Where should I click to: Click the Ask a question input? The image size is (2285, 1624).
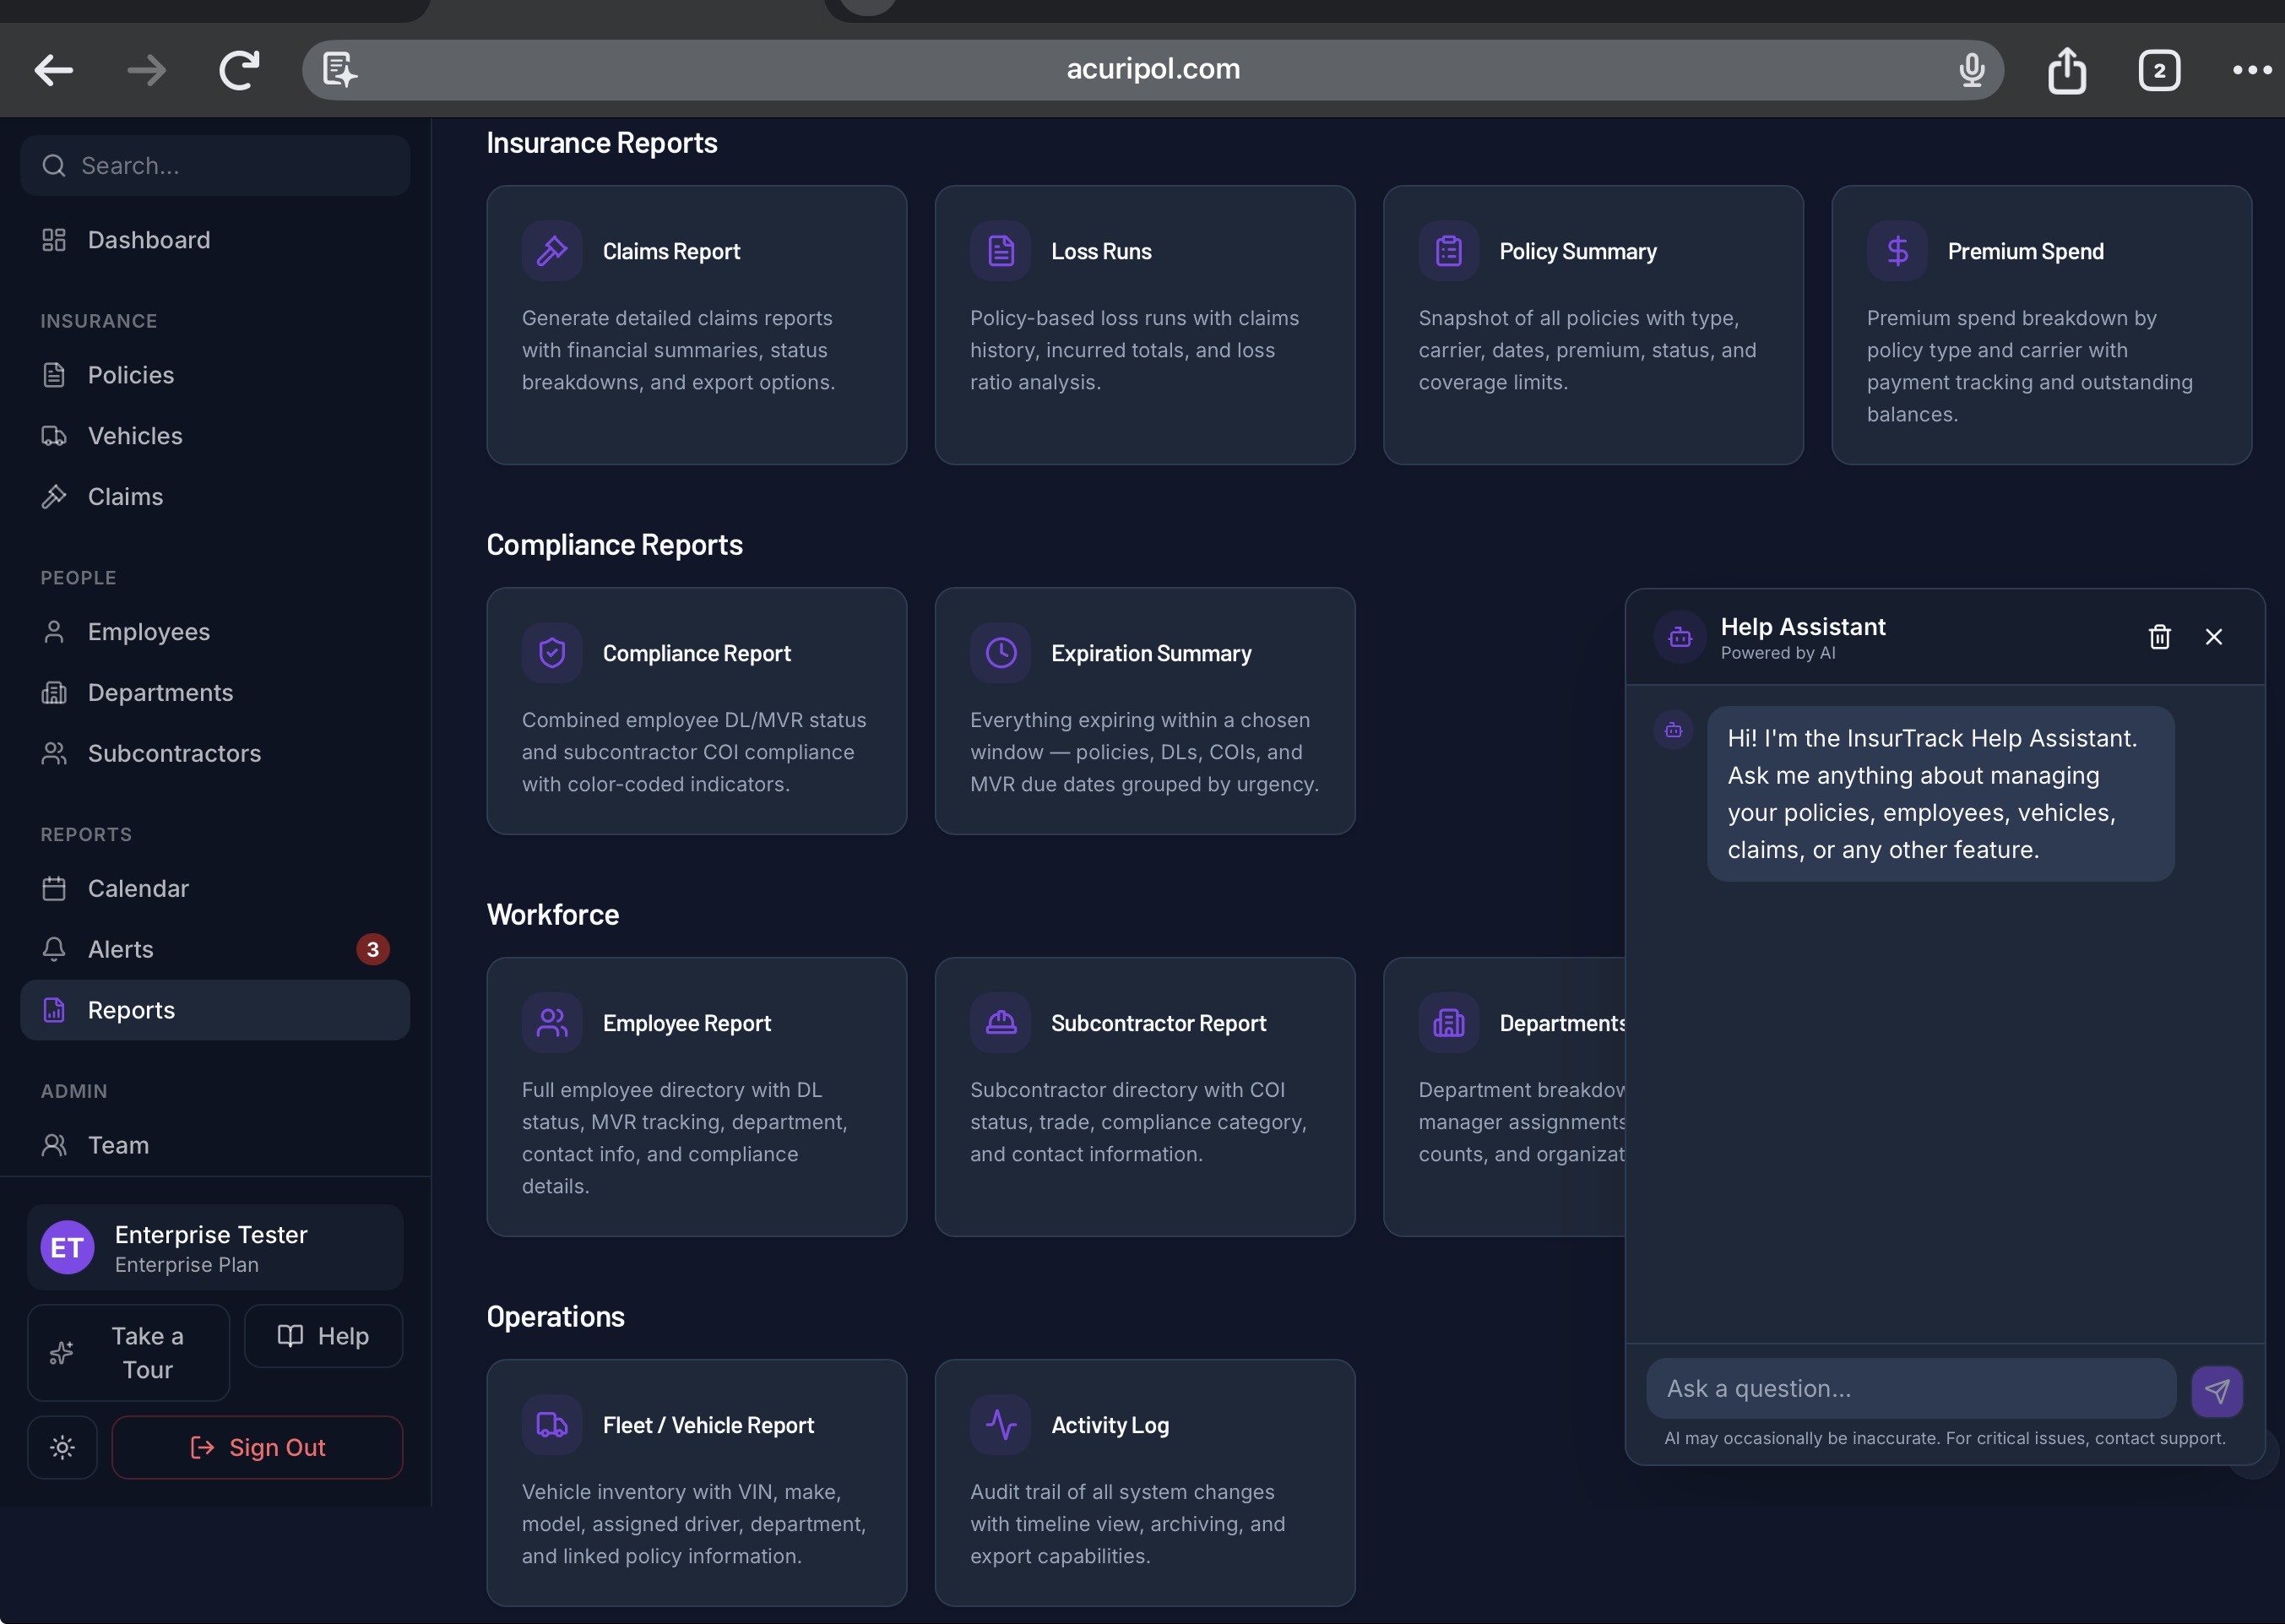tap(1909, 1388)
